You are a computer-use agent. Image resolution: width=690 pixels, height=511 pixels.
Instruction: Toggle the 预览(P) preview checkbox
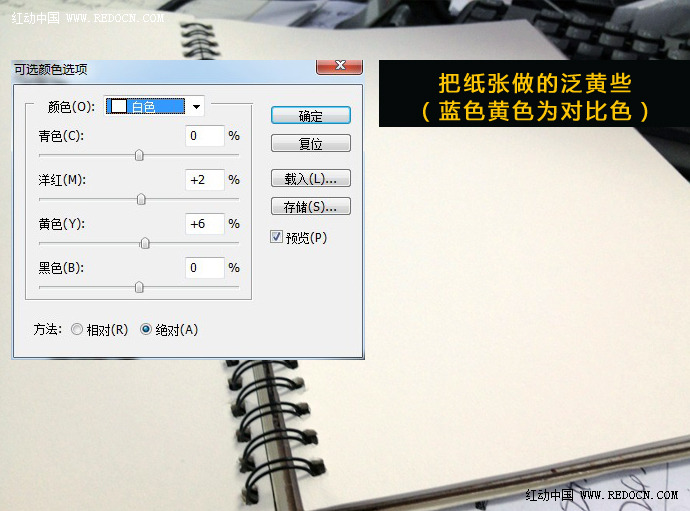tap(276, 237)
